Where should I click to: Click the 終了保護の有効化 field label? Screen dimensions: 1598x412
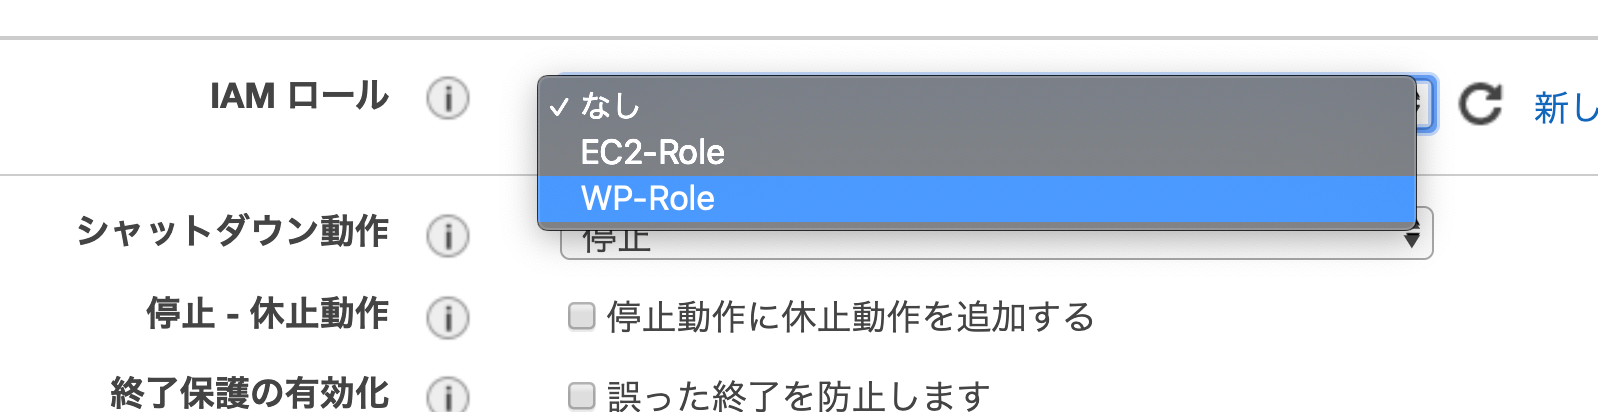pos(250,393)
